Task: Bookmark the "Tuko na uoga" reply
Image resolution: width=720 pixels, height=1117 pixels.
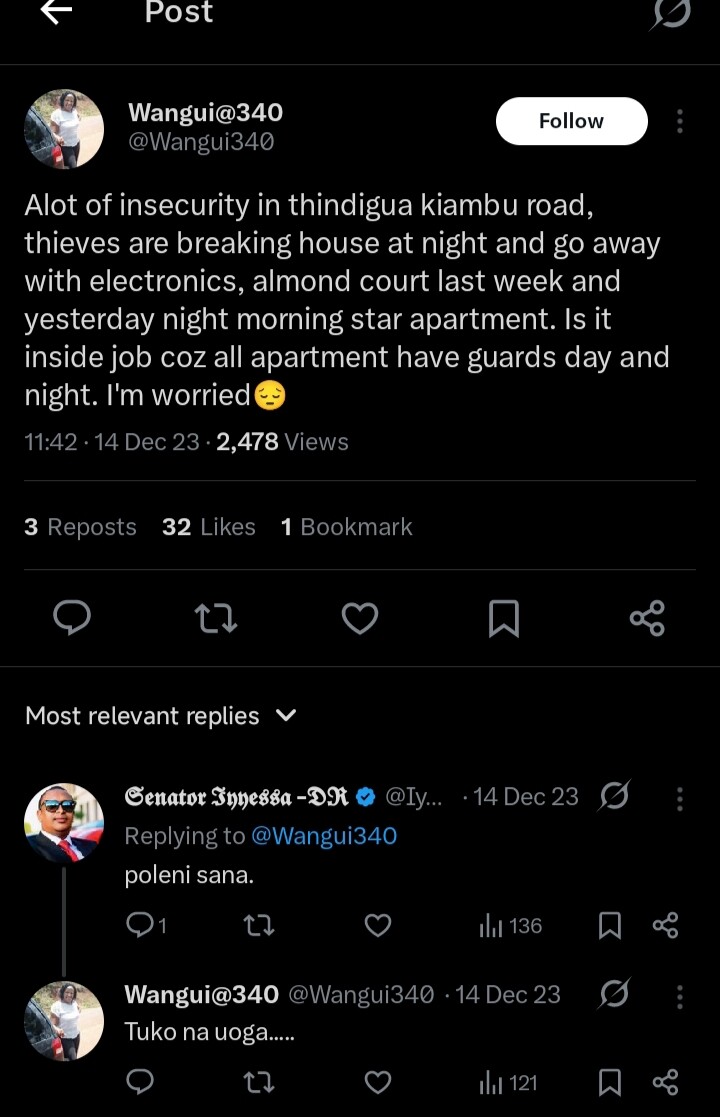Action: click(609, 1082)
